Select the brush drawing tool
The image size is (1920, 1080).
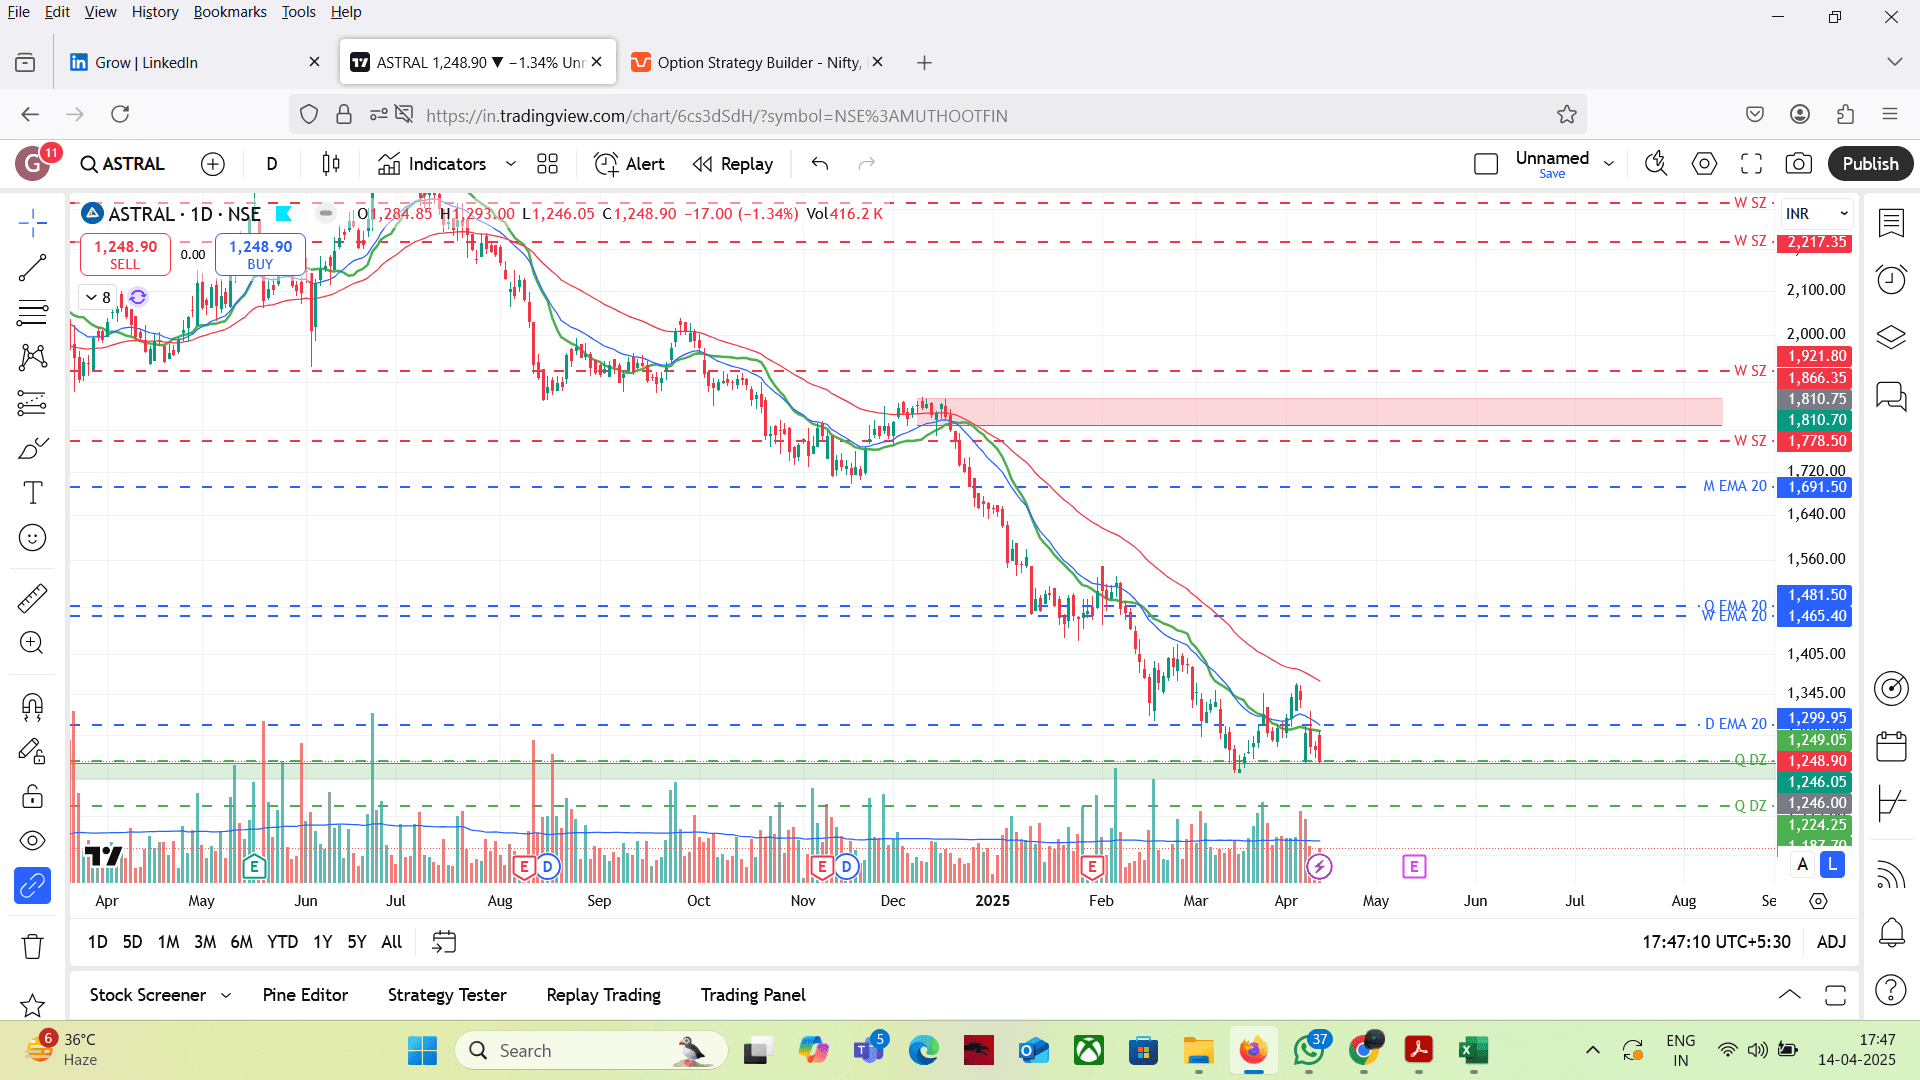32,447
